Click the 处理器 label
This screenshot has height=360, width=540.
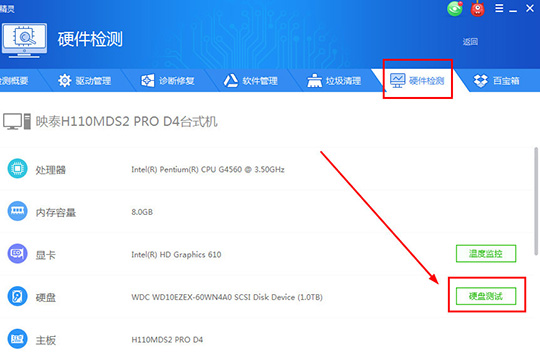point(51,169)
